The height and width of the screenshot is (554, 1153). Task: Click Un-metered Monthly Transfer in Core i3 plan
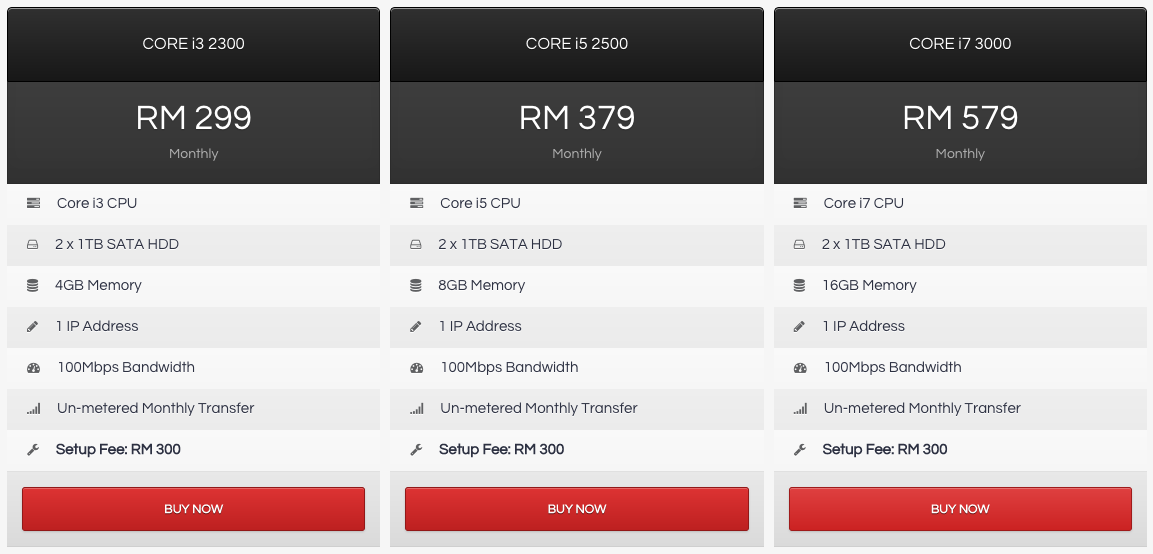155,408
